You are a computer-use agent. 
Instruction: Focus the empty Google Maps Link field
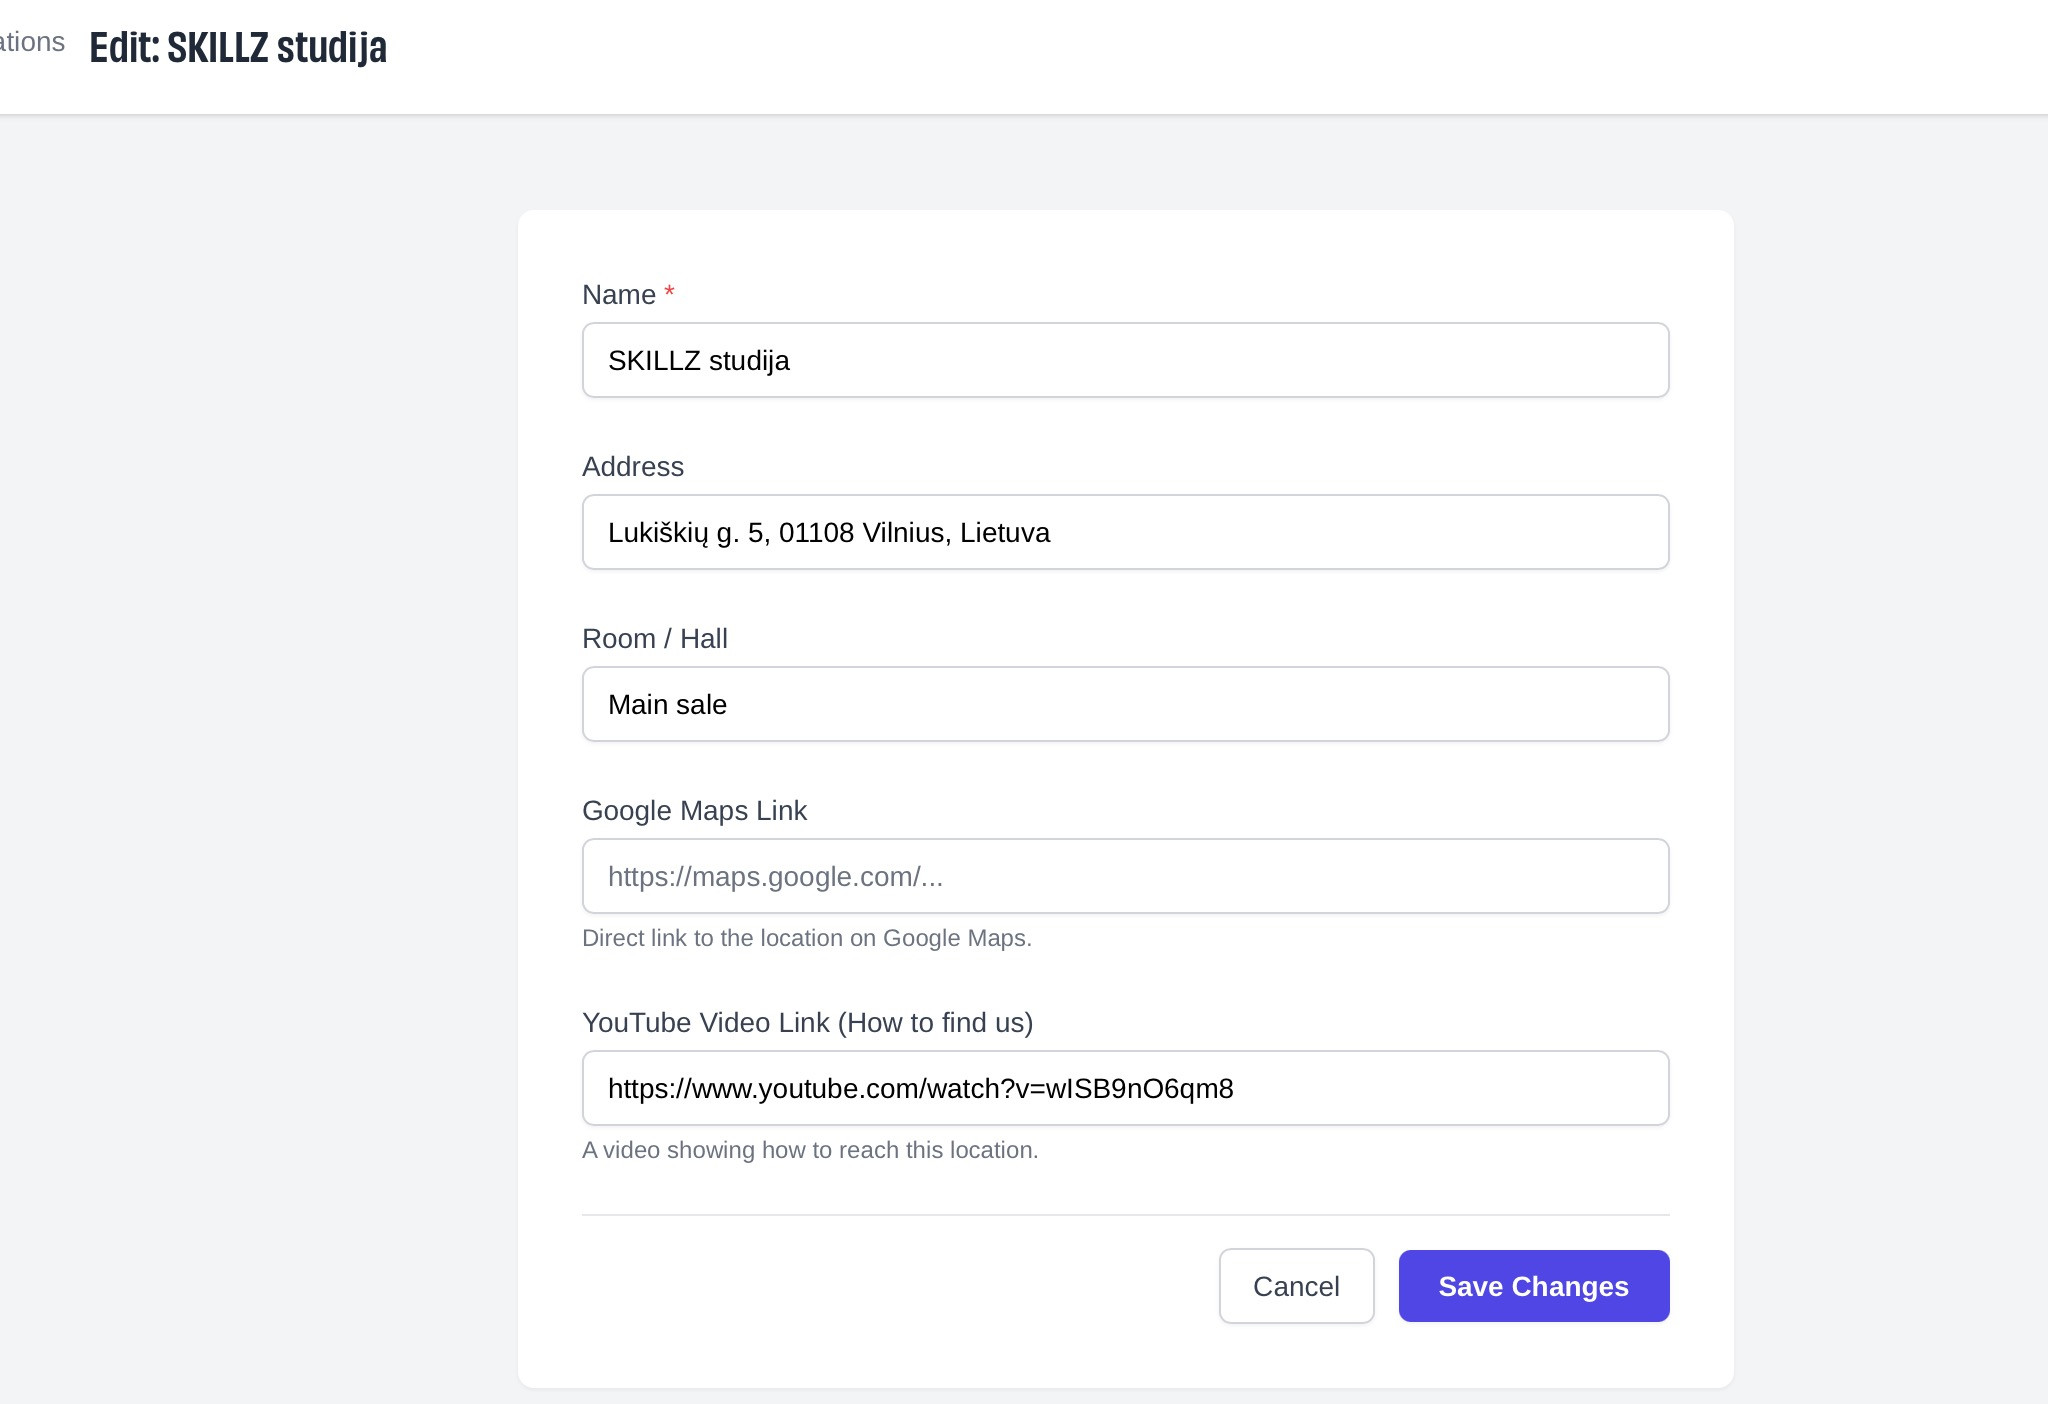(1125, 876)
